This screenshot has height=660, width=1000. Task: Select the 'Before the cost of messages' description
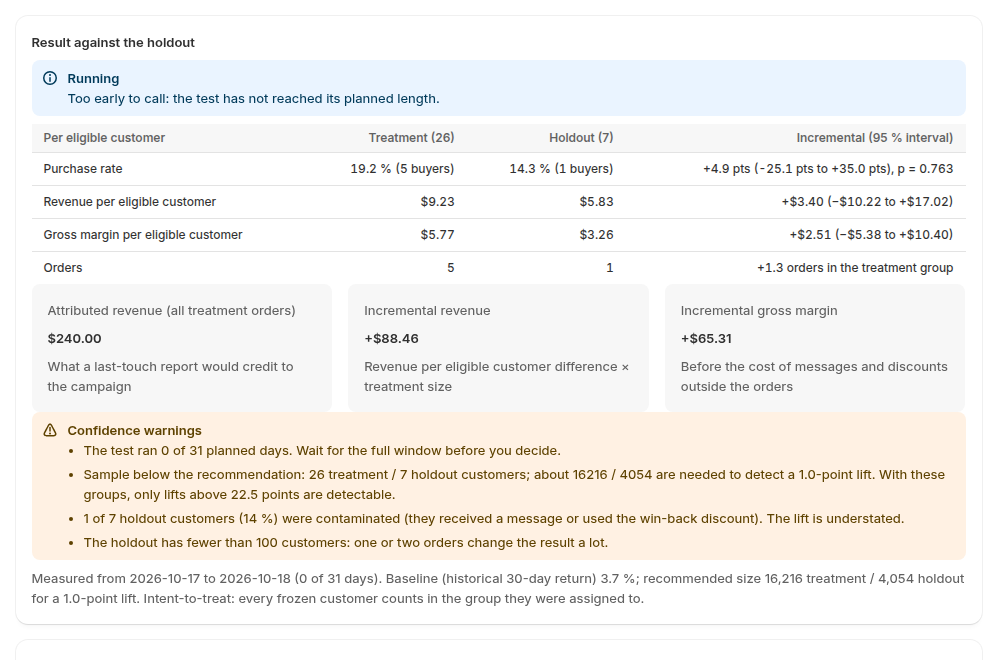[x=814, y=376]
